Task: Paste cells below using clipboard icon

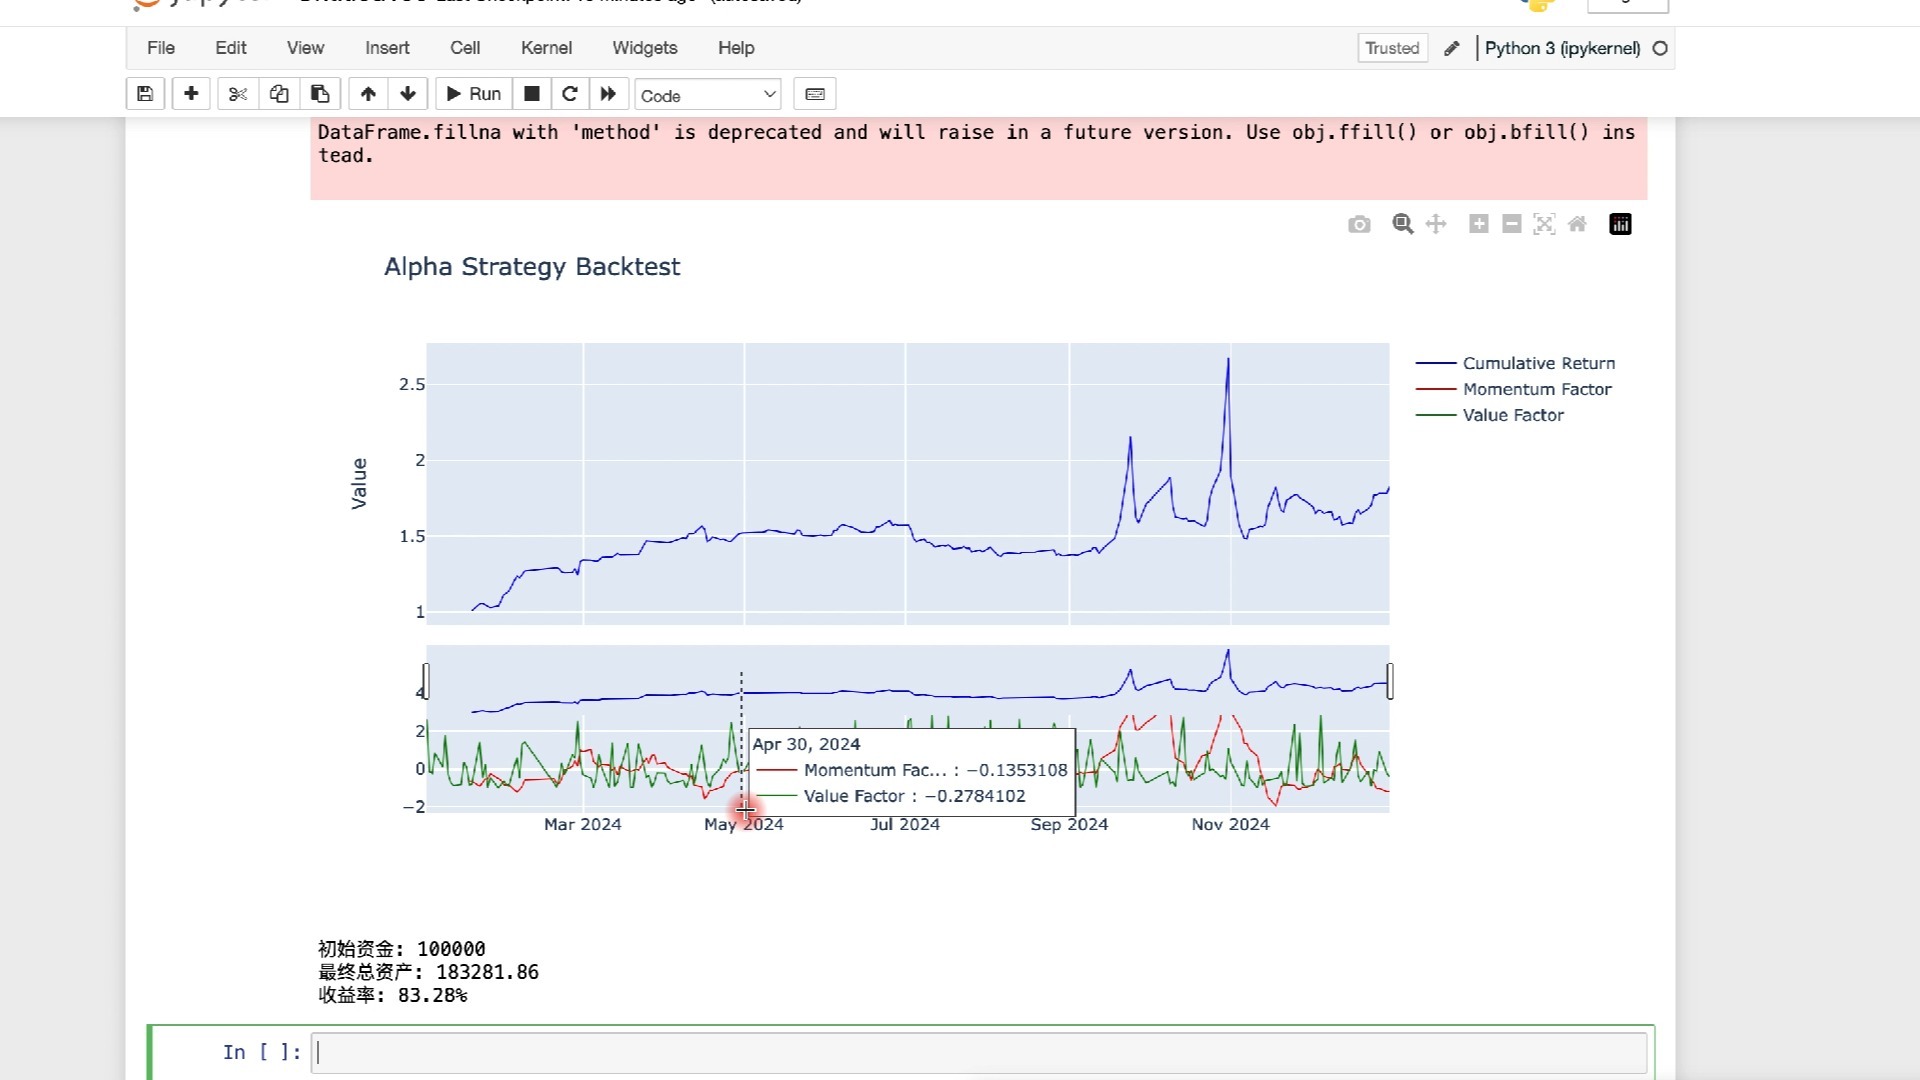Action: click(320, 94)
